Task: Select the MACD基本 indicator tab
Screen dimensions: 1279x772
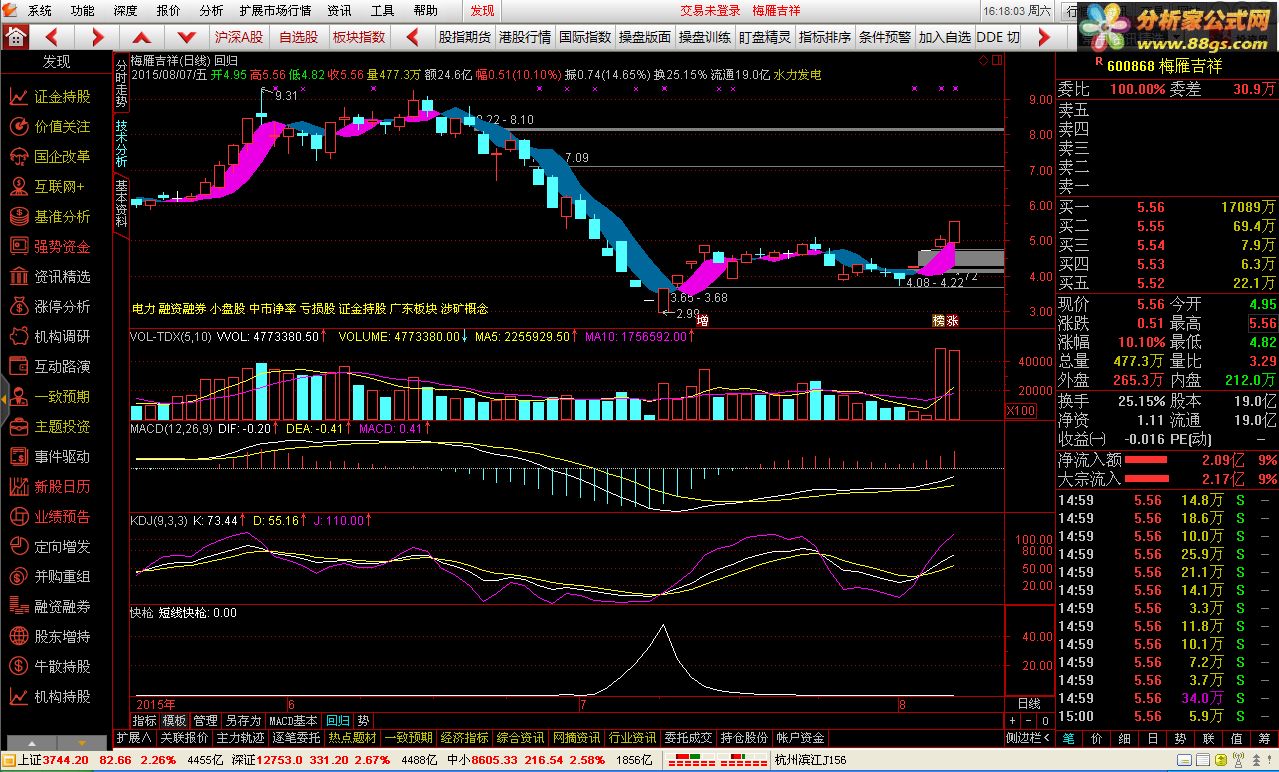Action: 293,720
